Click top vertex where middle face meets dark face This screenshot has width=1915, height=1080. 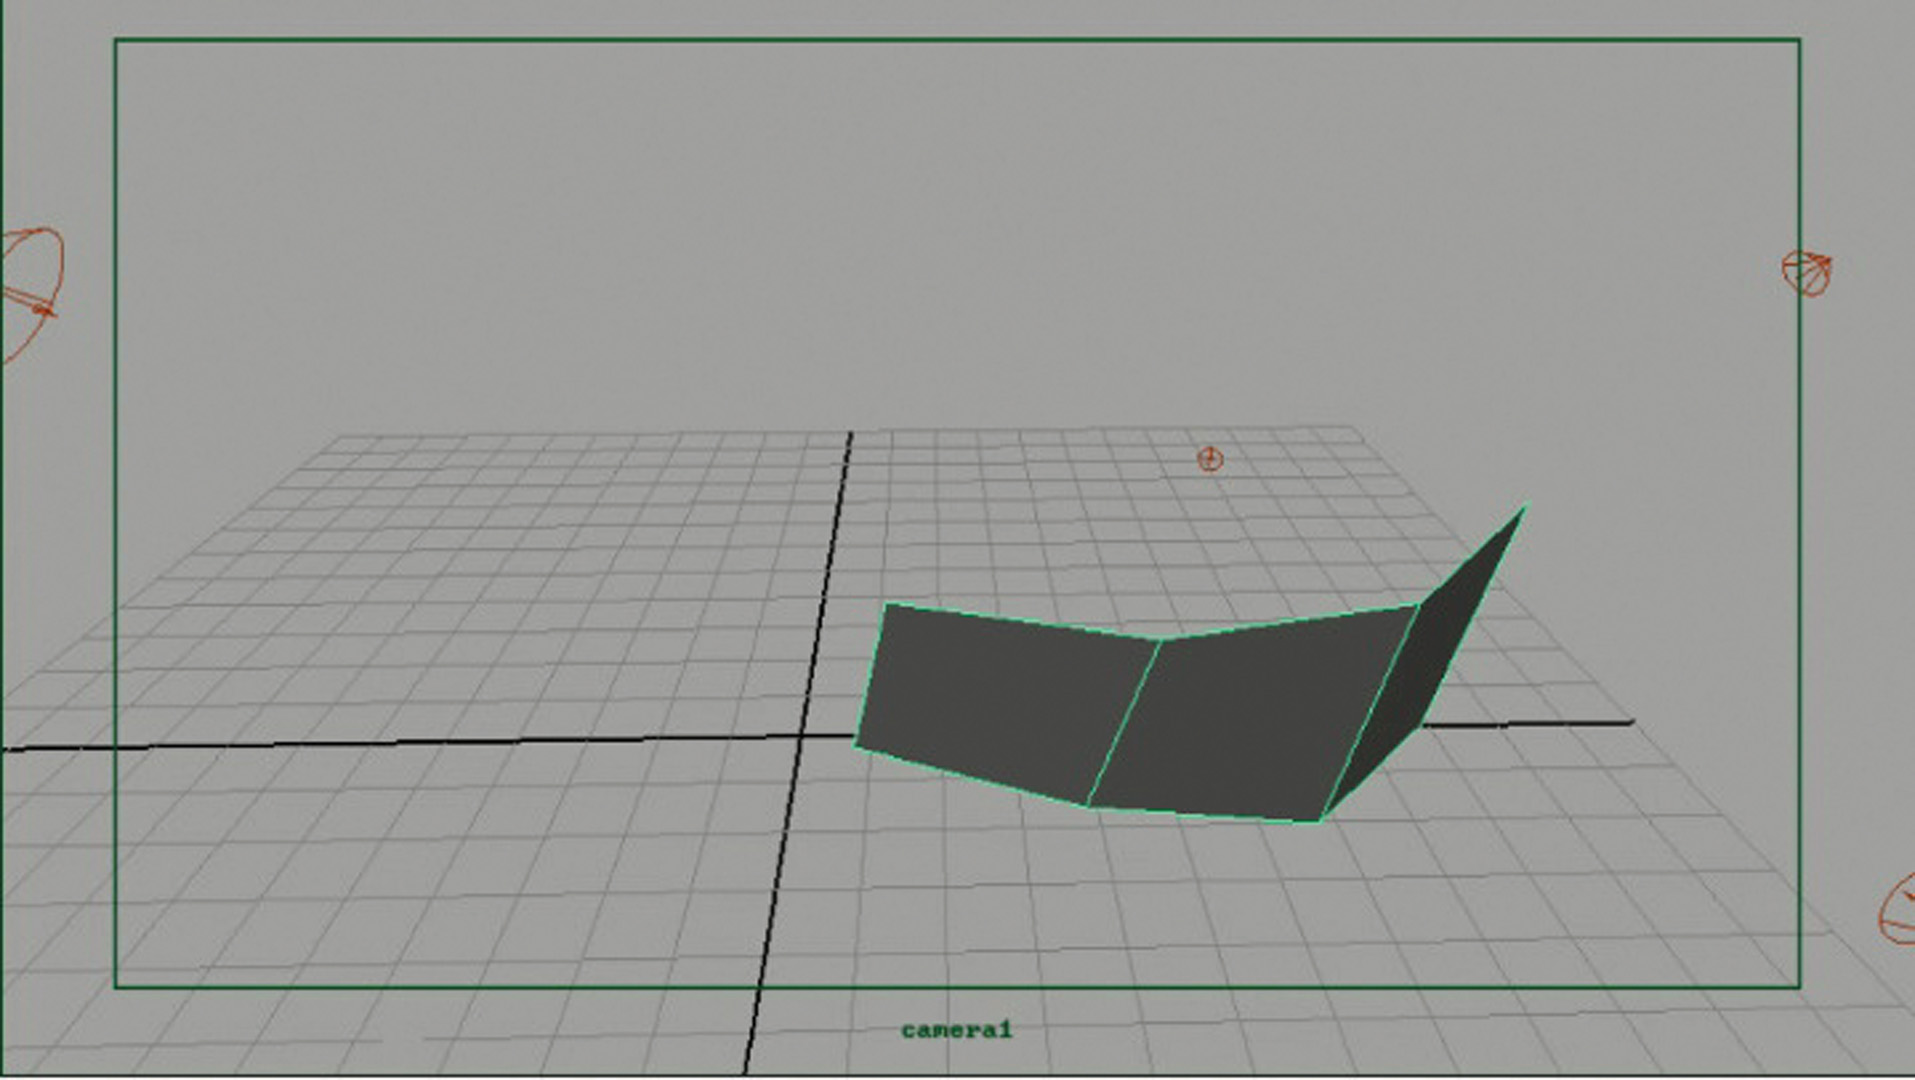point(1418,605)
